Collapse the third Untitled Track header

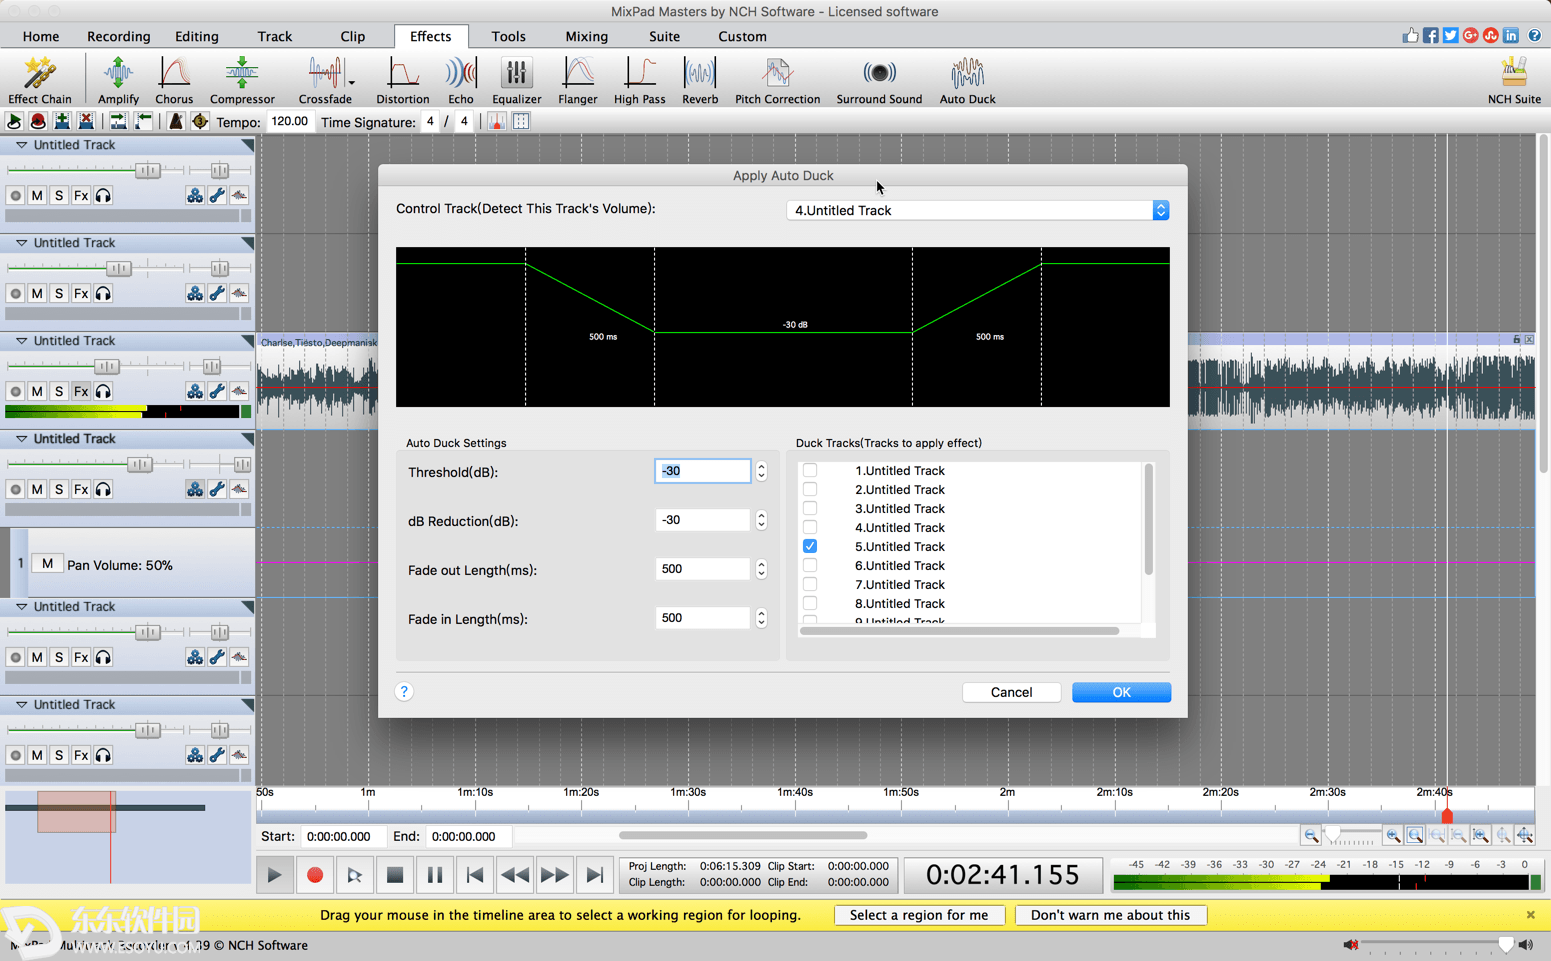pyautogui.click(x=21, y=341)
